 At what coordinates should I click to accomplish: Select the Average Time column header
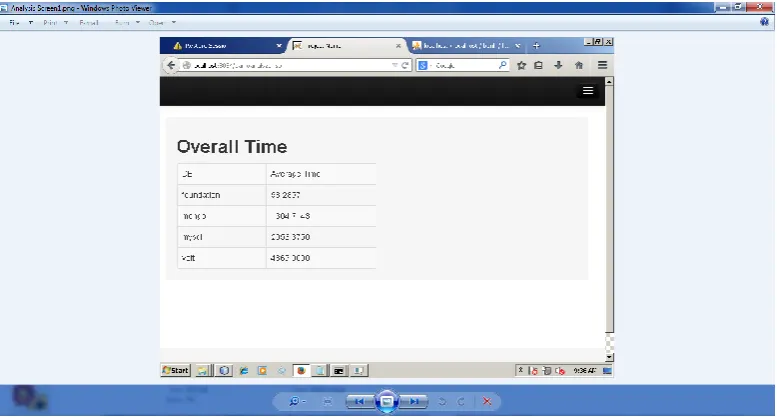point(295,174)
